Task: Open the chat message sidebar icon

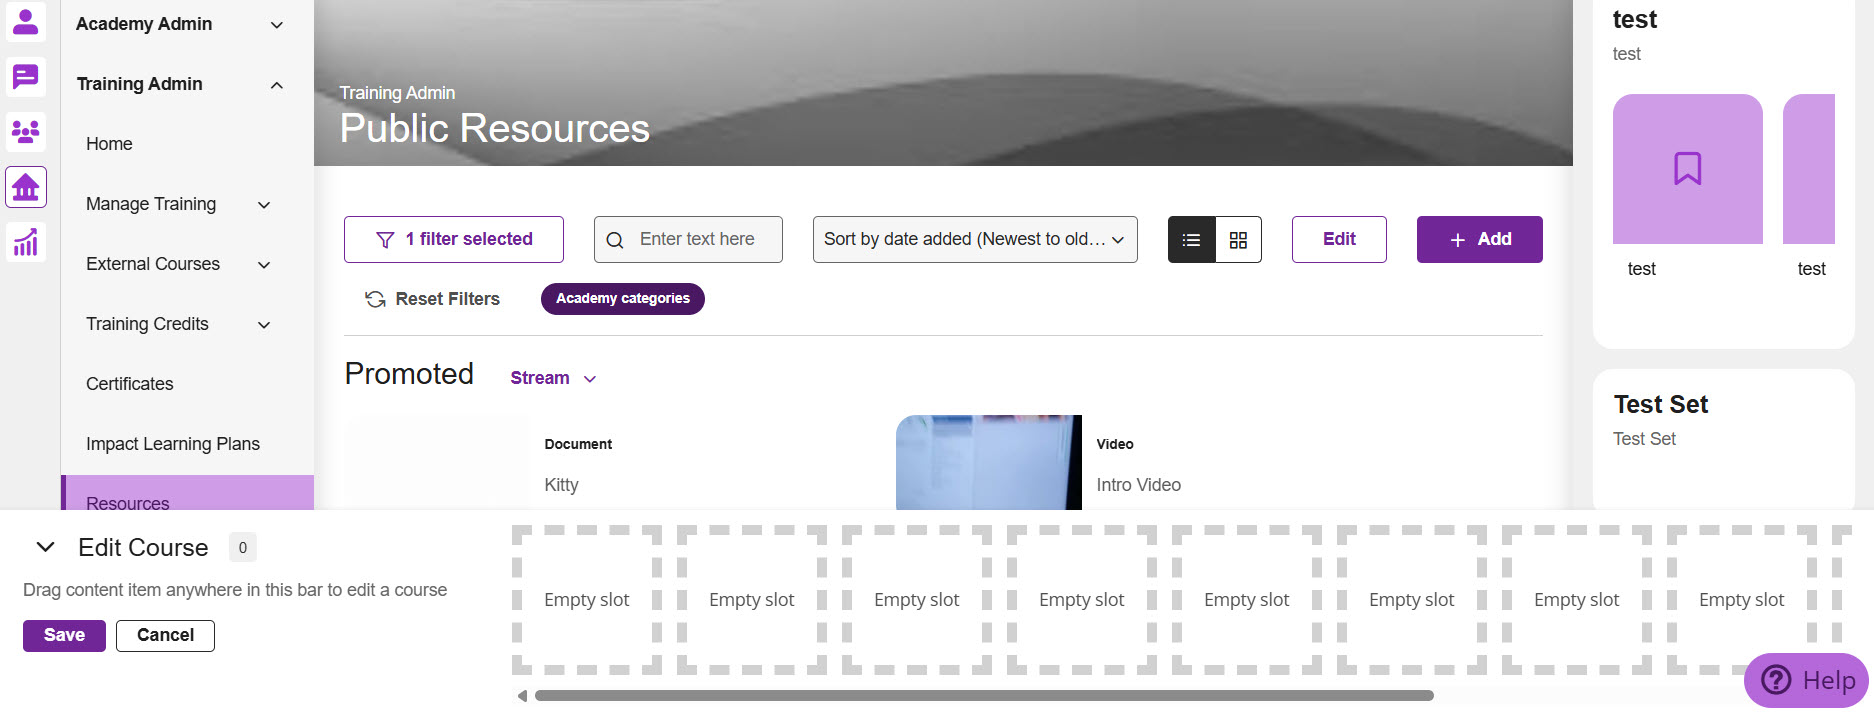Action: [25, 76]
